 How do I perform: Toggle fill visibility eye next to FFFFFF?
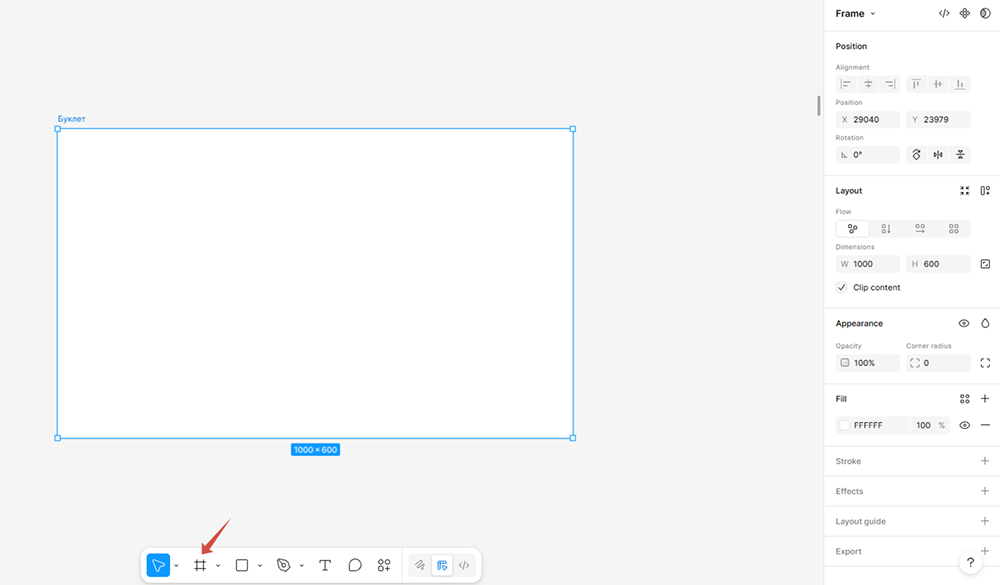pyautogui.click(x=964, y=426)
